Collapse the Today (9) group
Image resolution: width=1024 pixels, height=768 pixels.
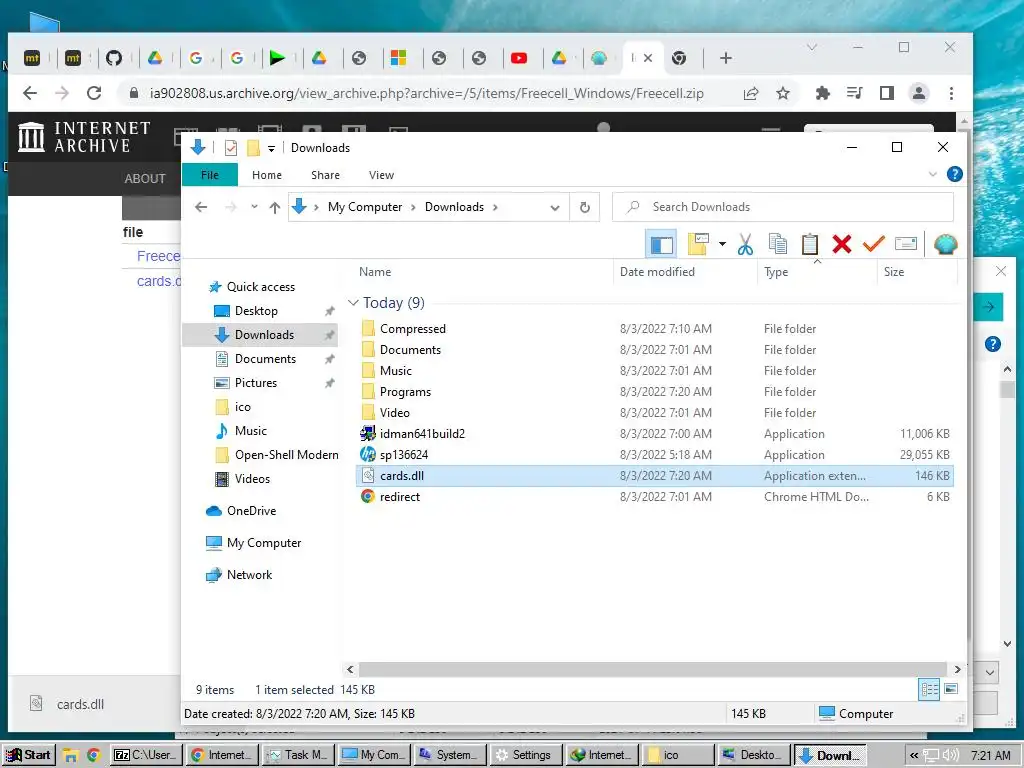click(x=353, y=302)
